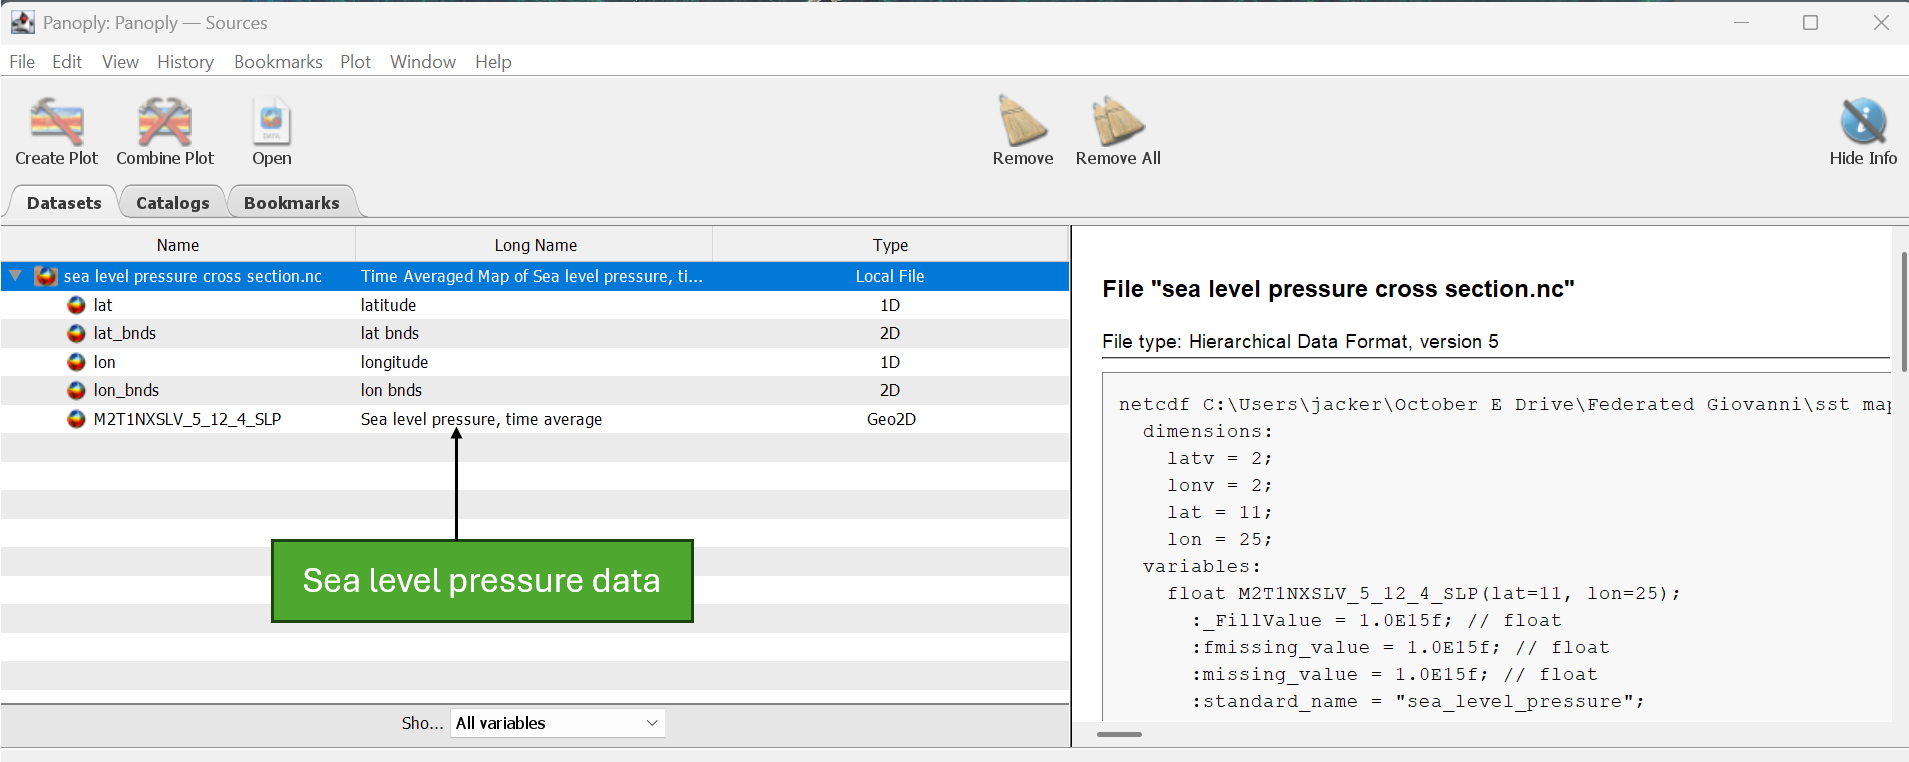Select the lon variable row
The height and width of the screenshot is (762, 1909).
click(535, 362)
